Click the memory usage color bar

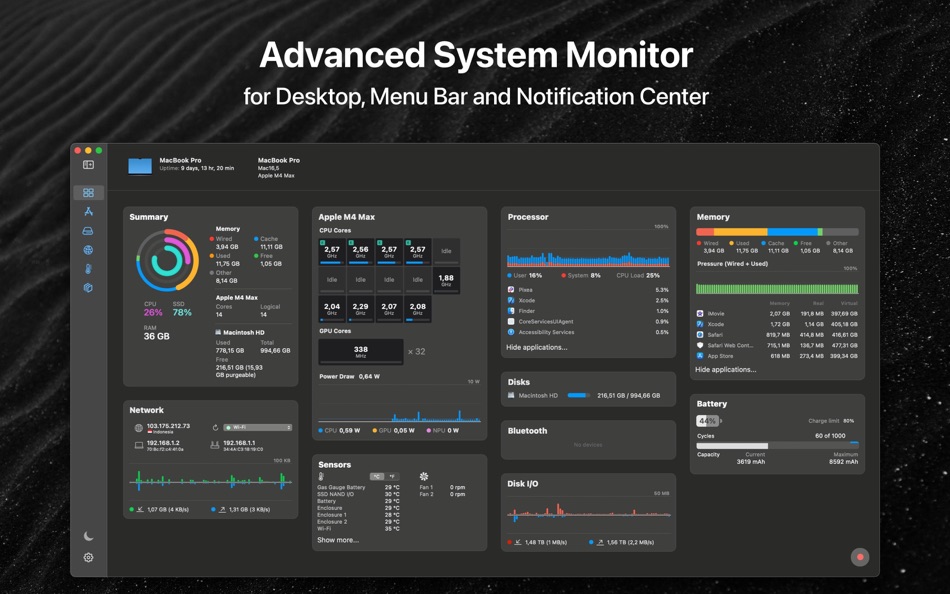point(777,232)
